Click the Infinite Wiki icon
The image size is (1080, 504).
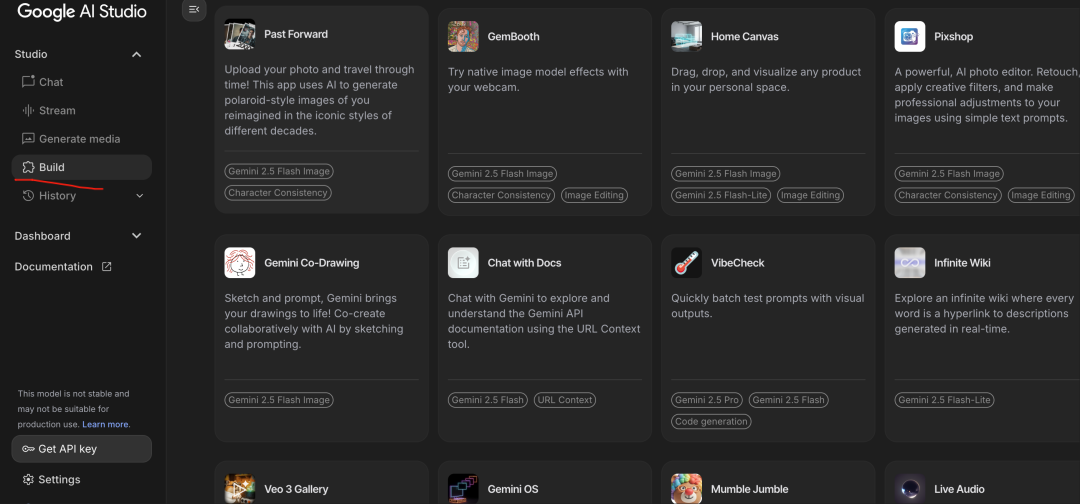pyautogui.click(x=910, y=263)
